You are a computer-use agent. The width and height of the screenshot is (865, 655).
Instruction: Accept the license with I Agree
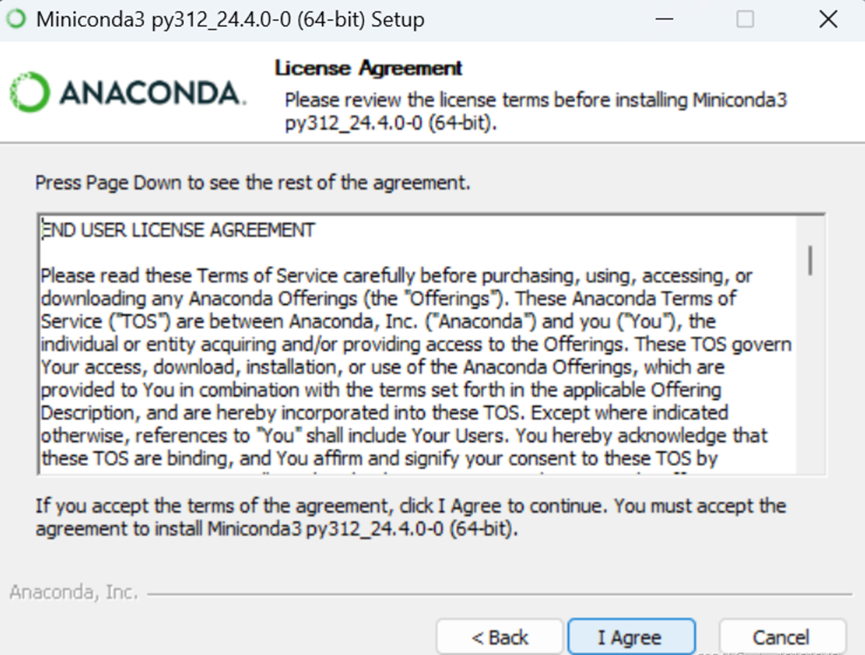coord(631,637)
